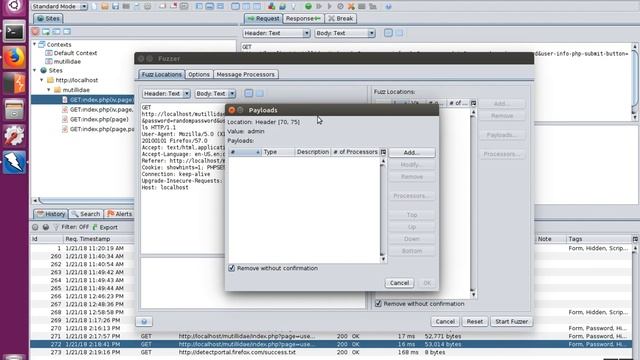
Task: Click the Persist Session save icon
Action: click(x=116, y=6)
